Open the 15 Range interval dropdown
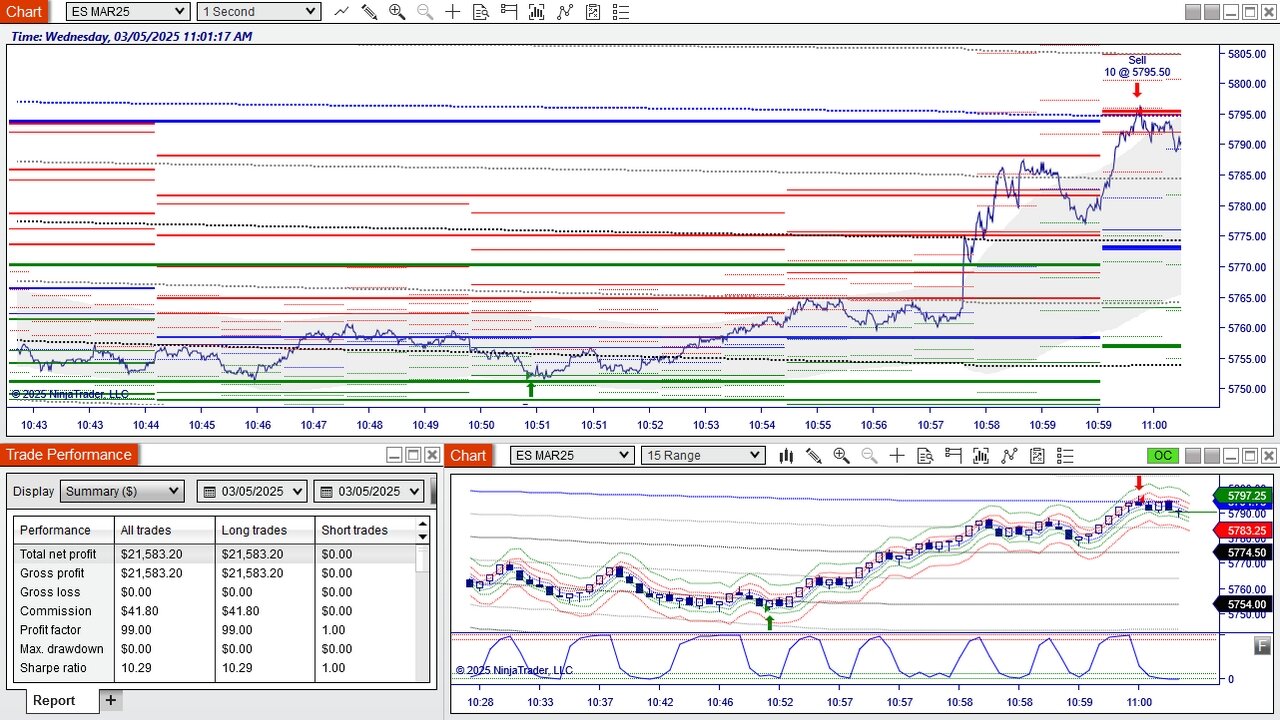The width and height of the screenshot is (1280, 720). [x=703, y=456]
